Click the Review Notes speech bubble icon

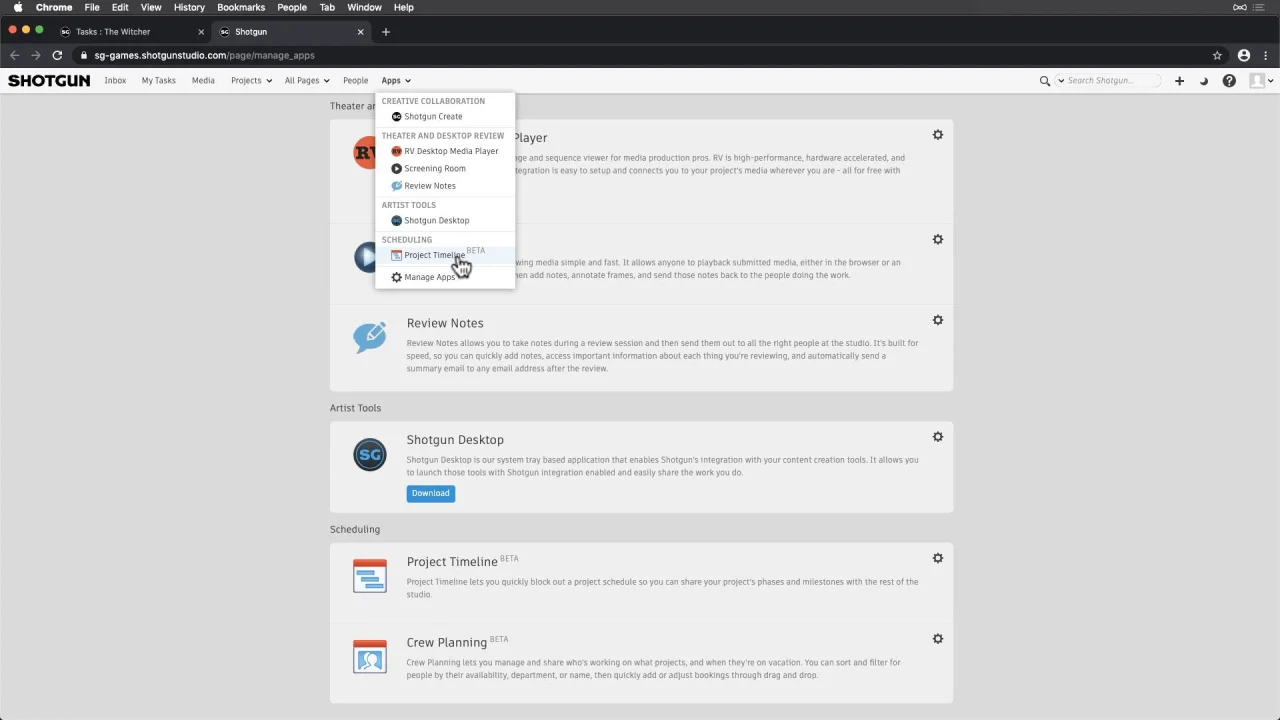[x=370, y=337]
